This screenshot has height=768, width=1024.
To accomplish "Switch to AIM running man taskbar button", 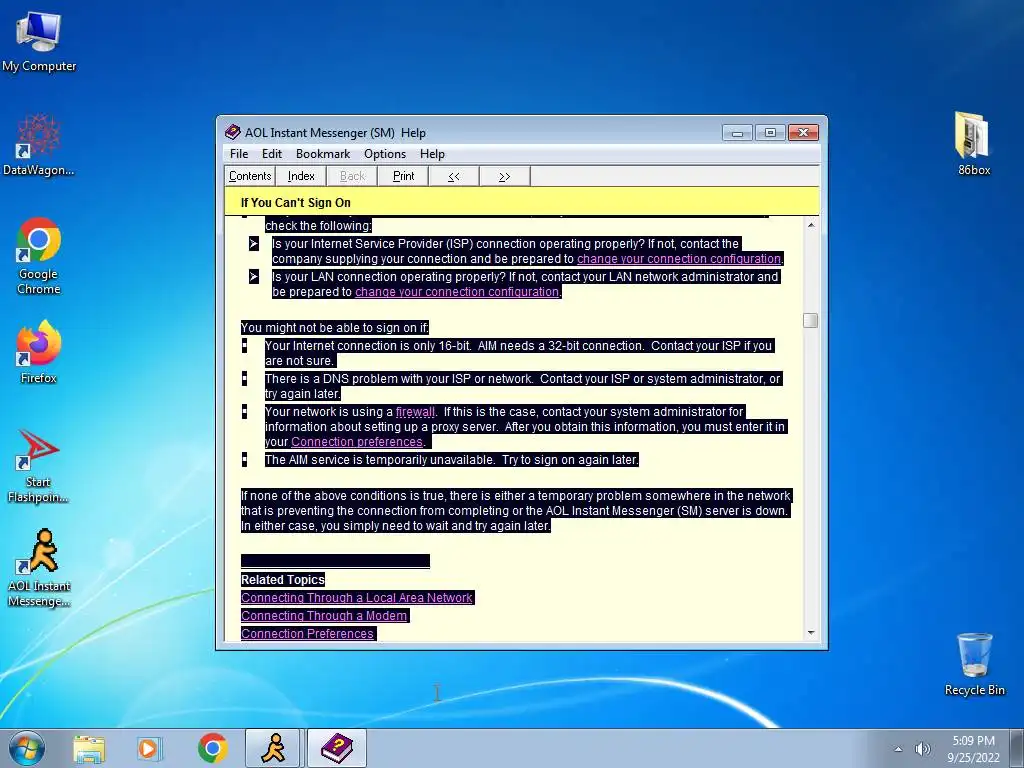I will coord(273,748).
